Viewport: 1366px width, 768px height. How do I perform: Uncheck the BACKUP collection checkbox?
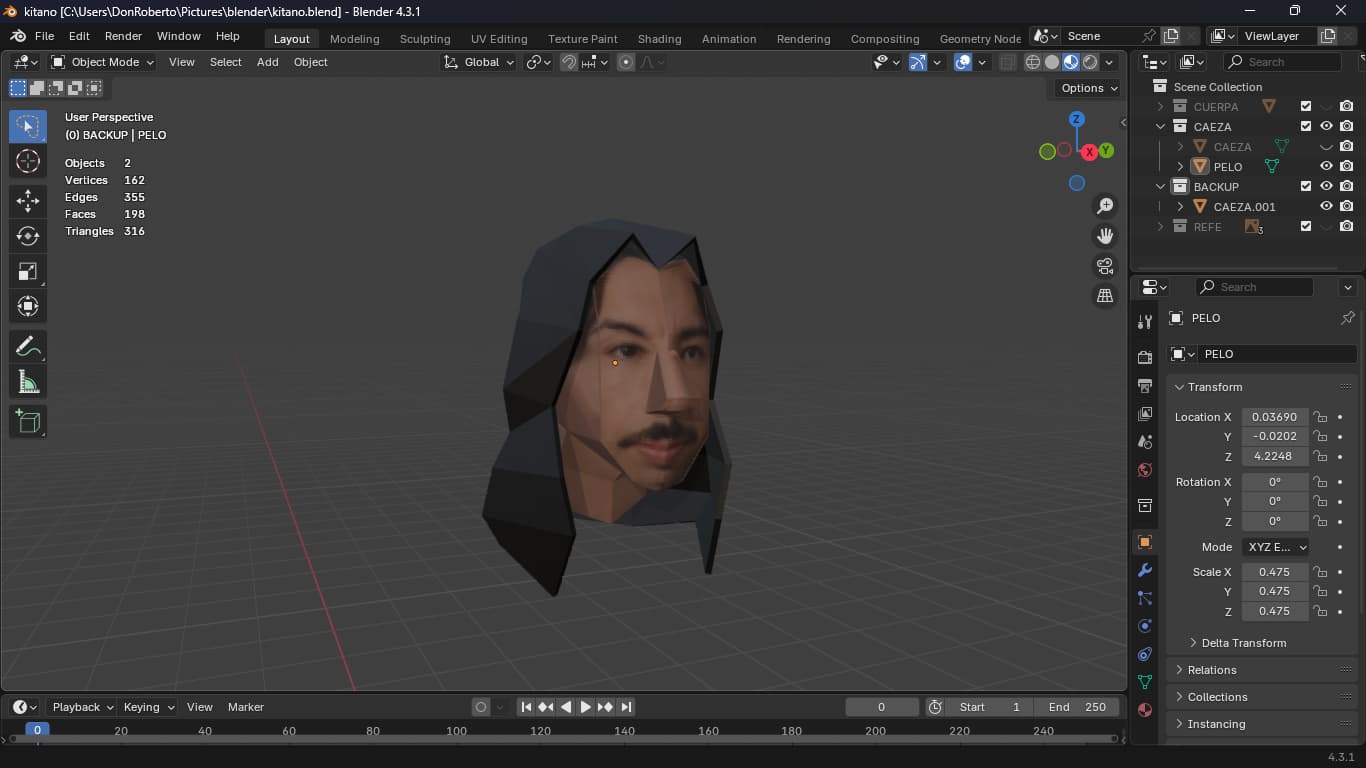coord(1306,187)
